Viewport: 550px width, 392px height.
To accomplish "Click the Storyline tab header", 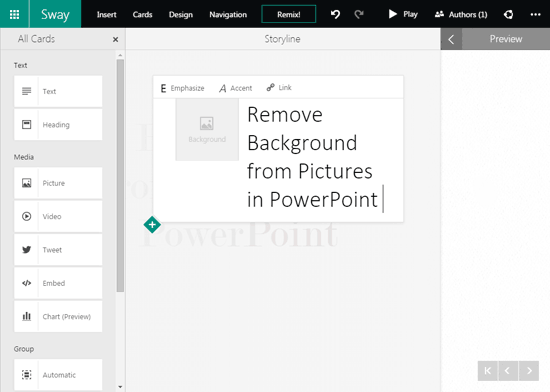I will [x=282, y=39].
